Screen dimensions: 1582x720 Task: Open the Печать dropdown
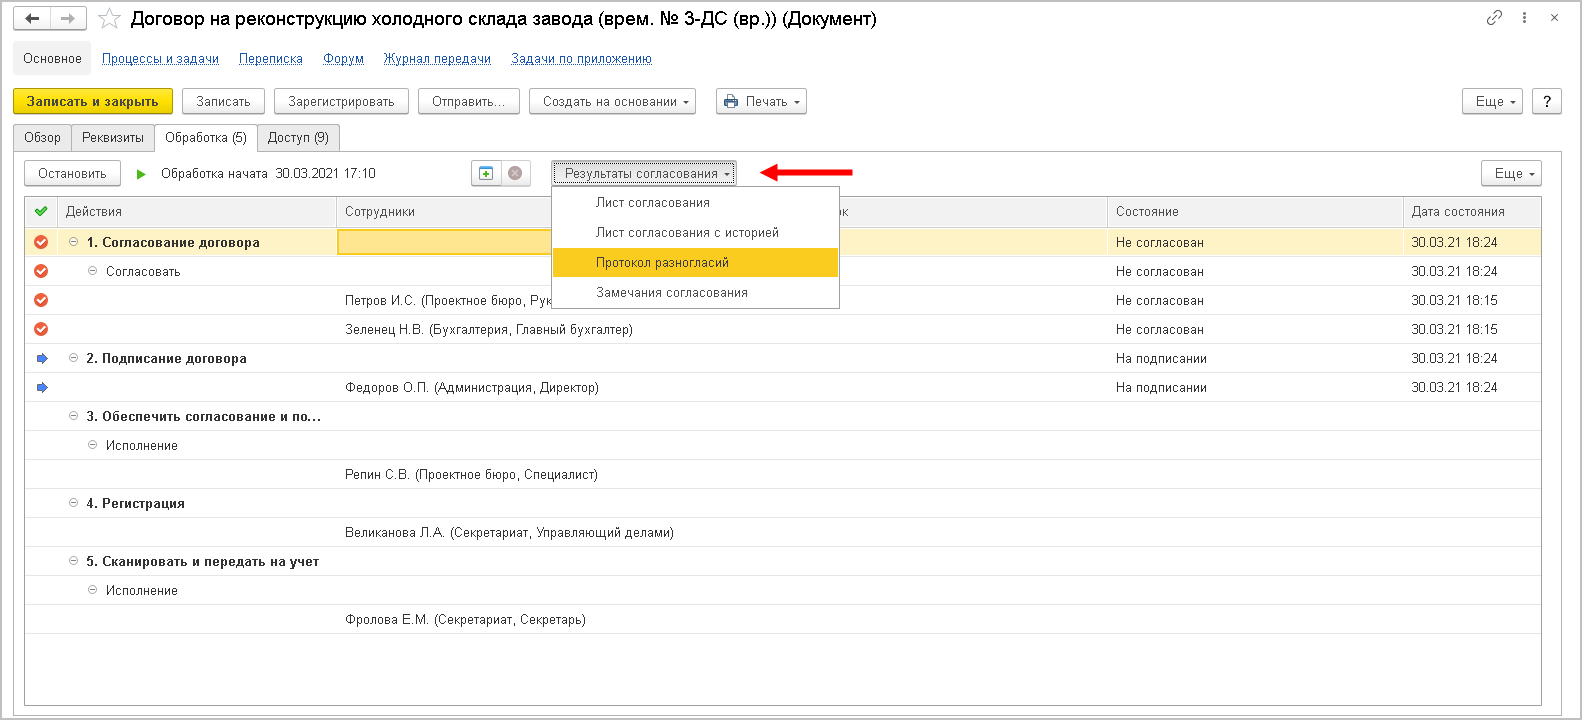click(761, 101)
